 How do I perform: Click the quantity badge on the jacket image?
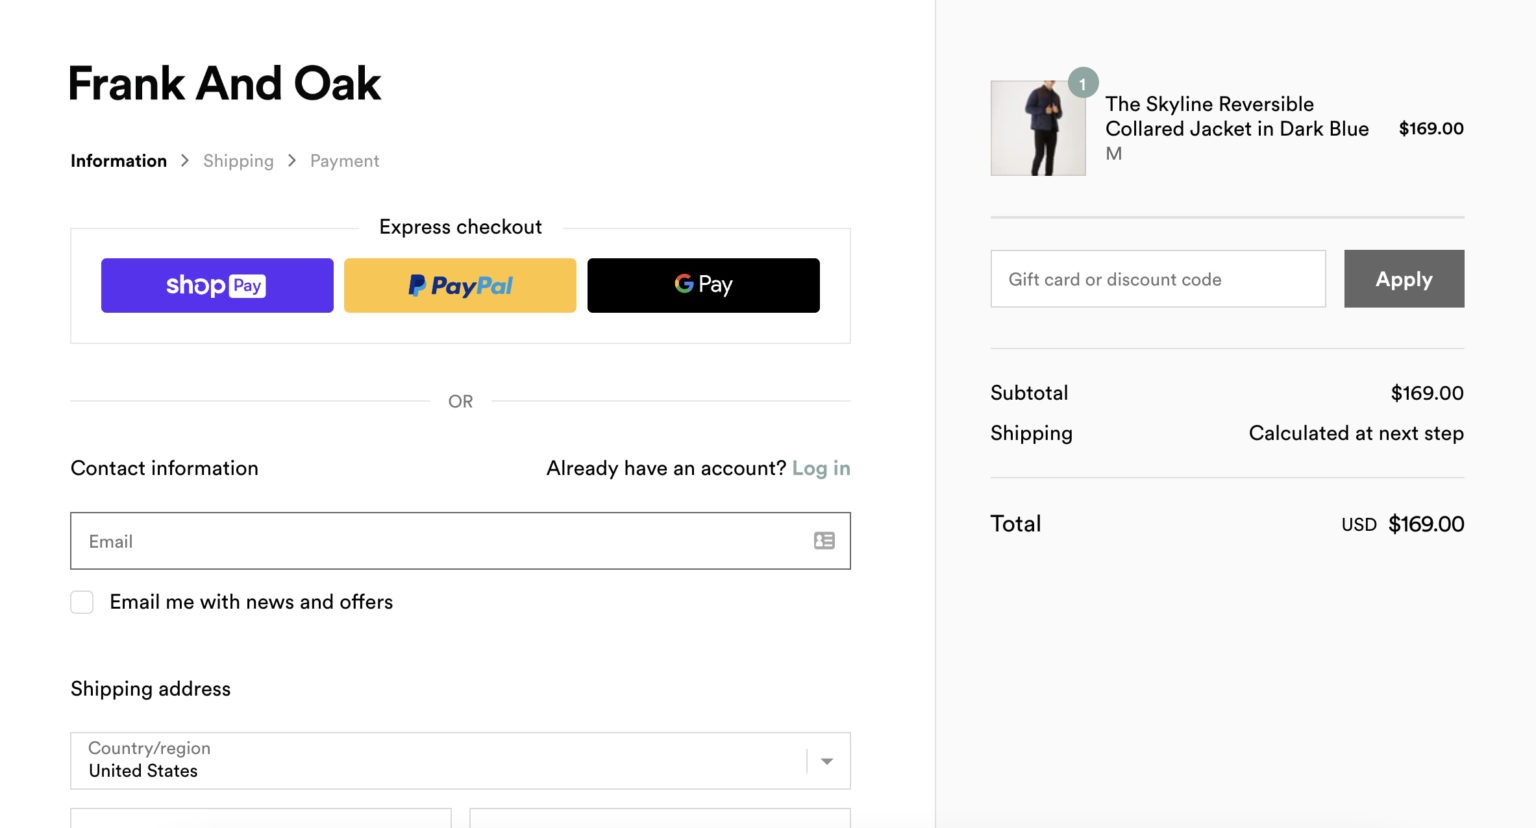[1082, 83]
